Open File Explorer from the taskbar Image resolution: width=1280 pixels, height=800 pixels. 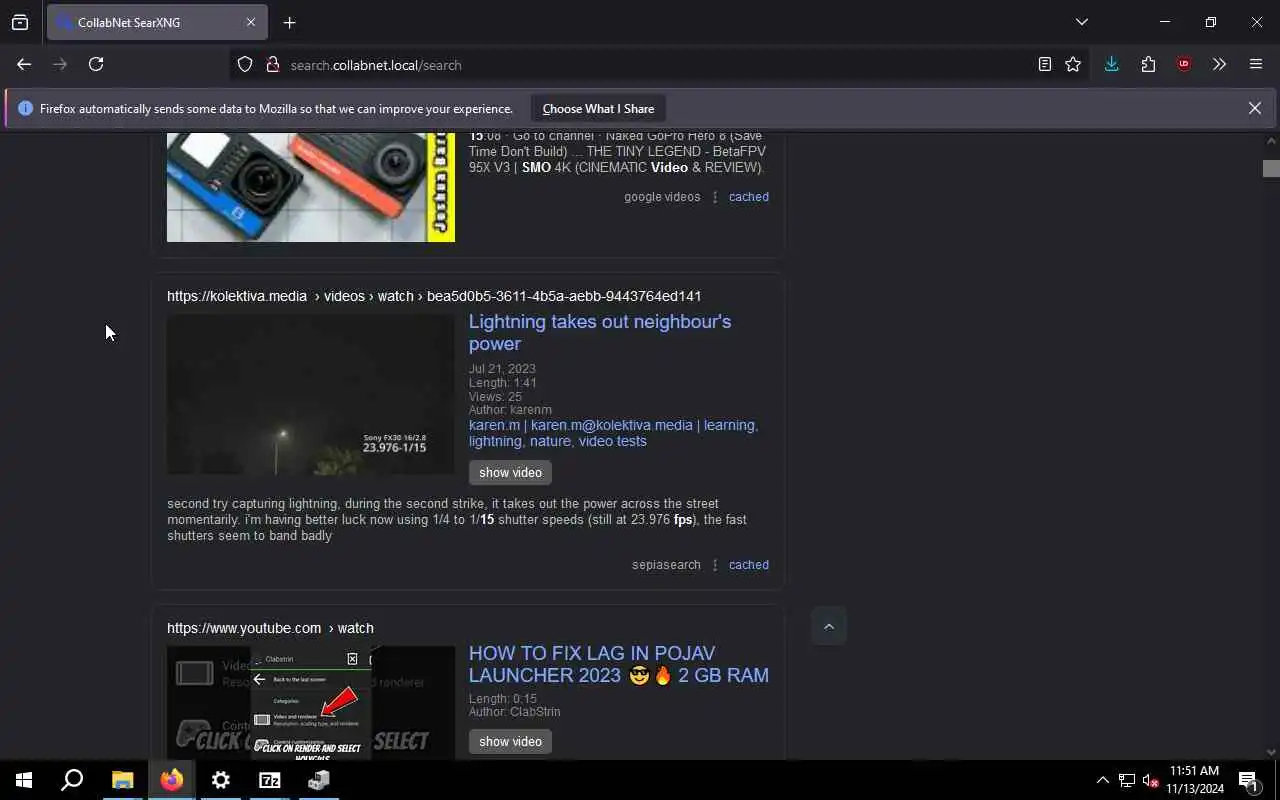(x=122, y=780)
